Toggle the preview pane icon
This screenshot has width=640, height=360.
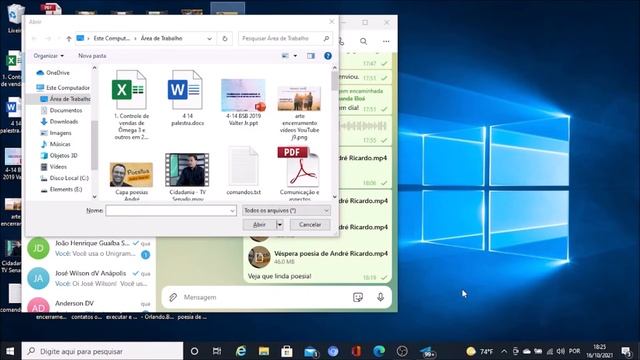311,56
